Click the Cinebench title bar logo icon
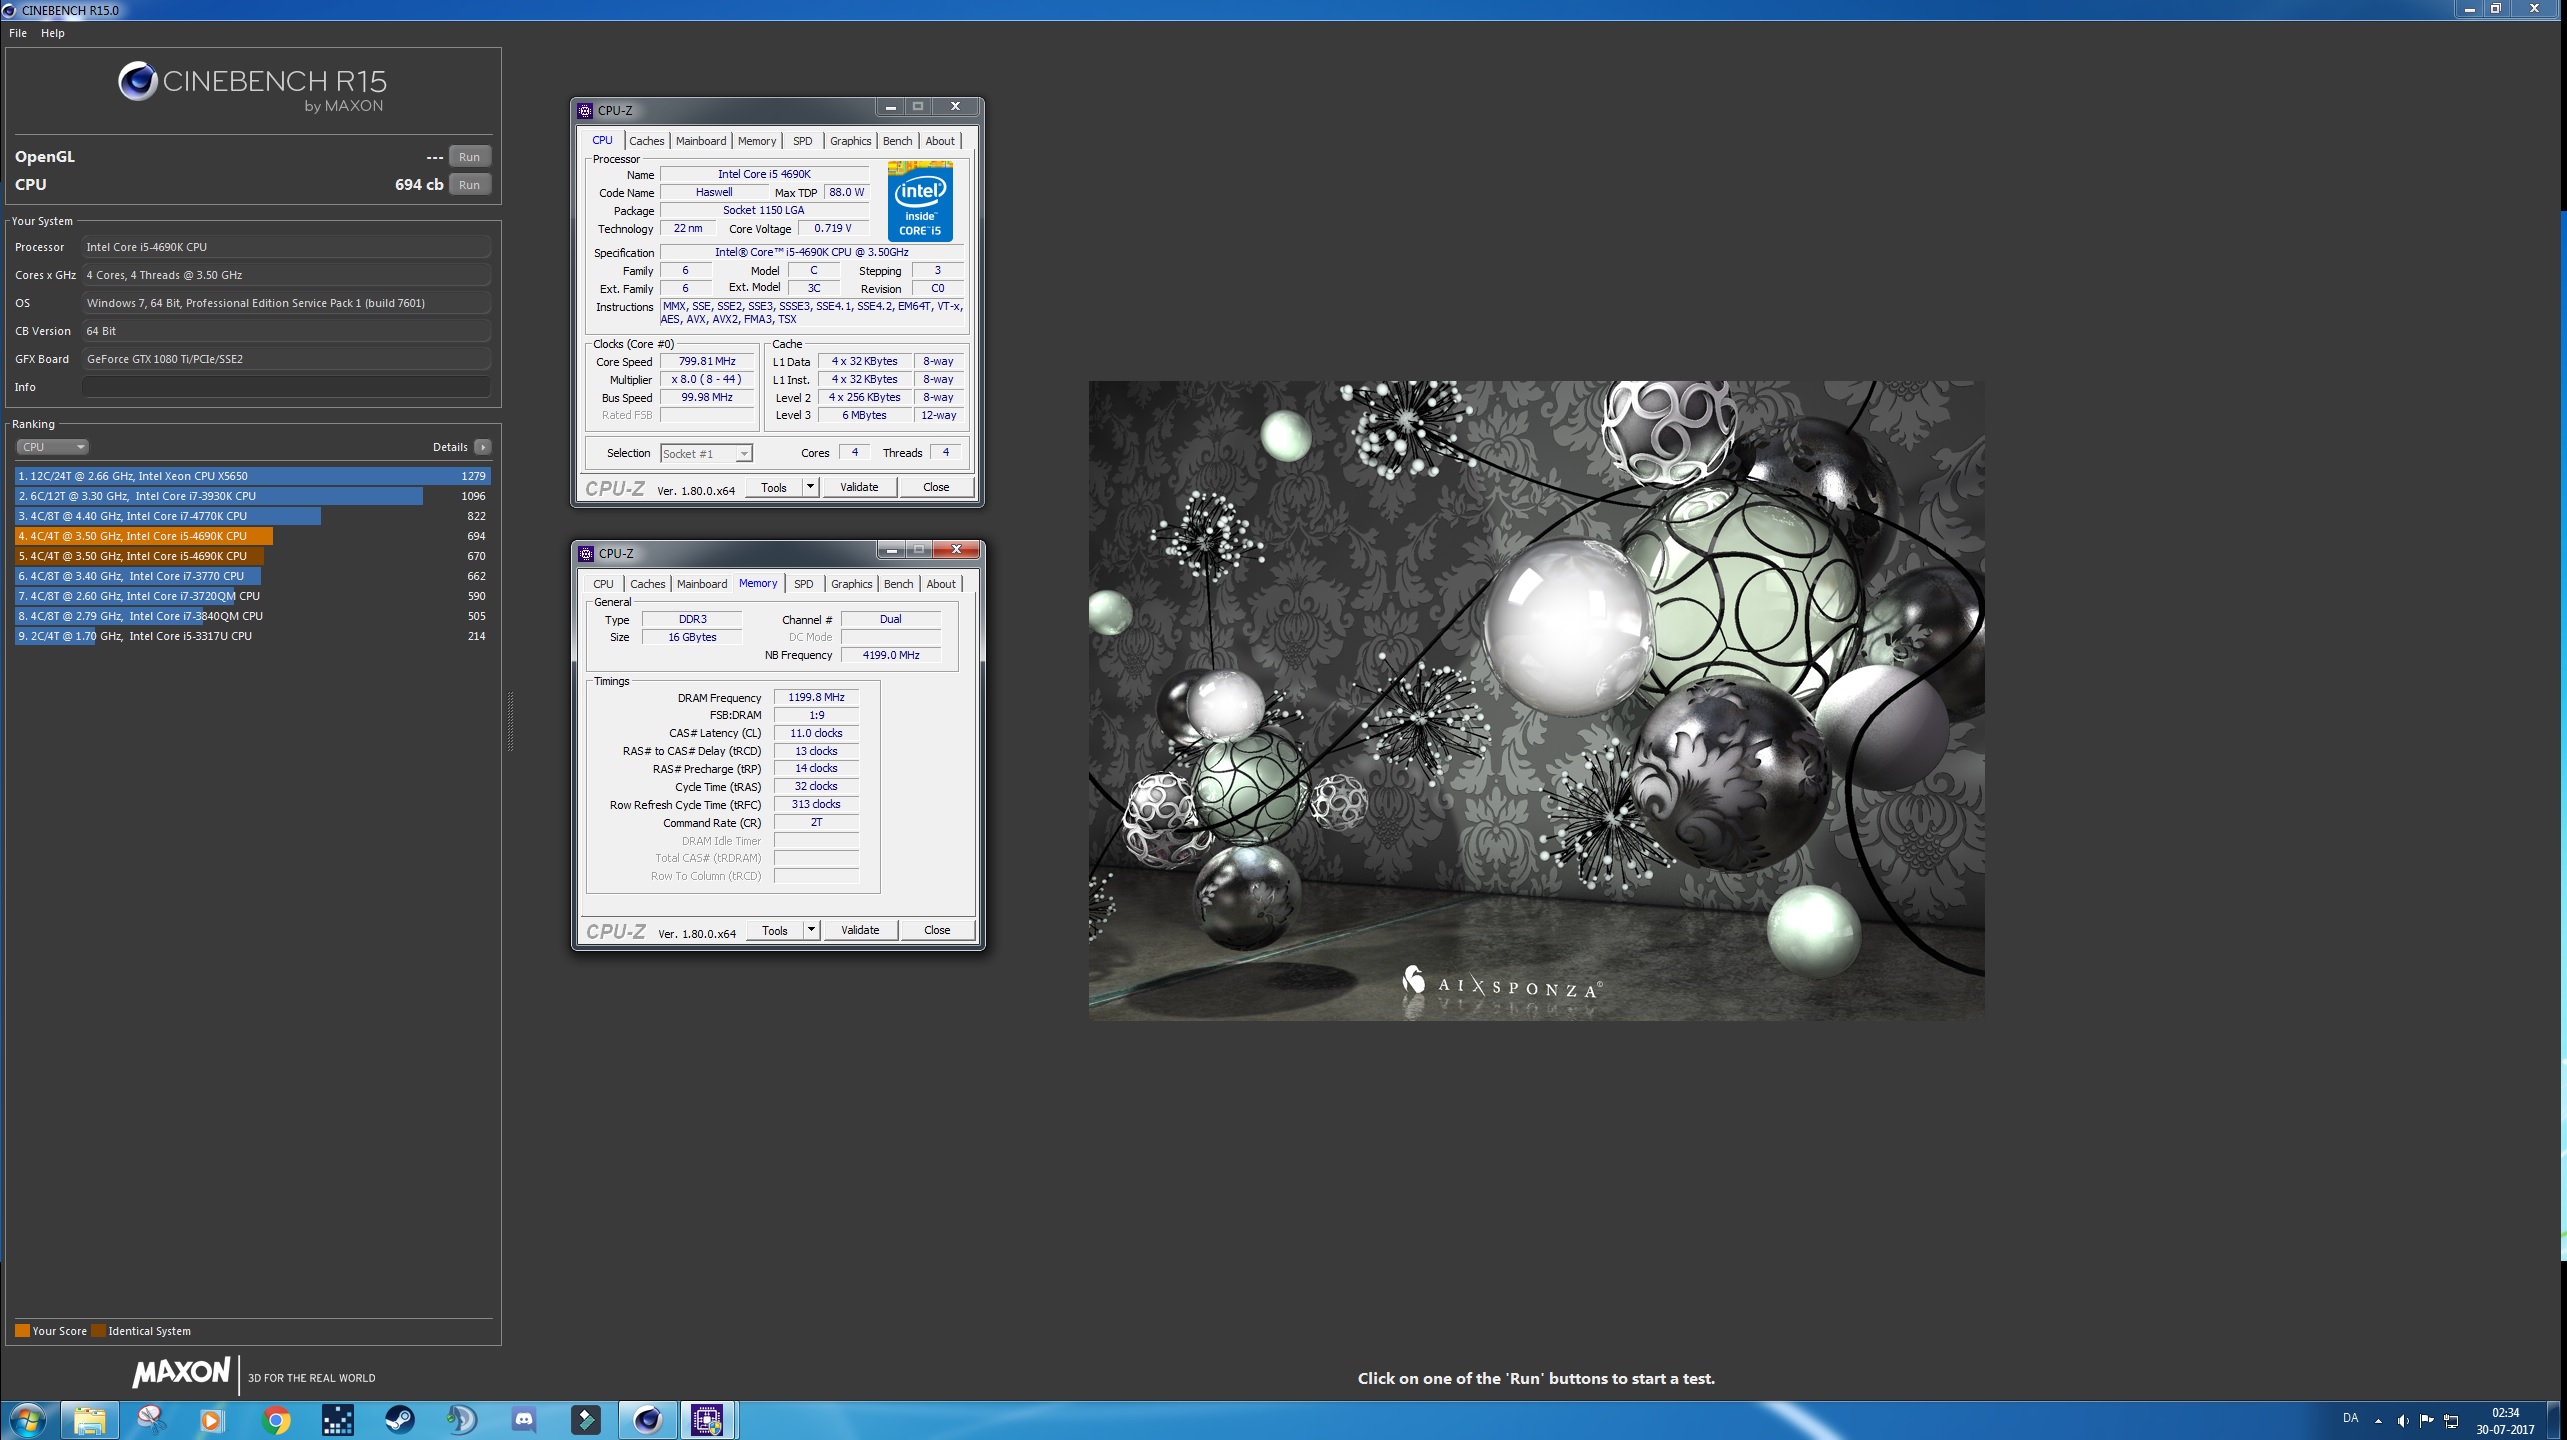The width and height of the screenshot is (2567, 1440). [x=9, y=10]
